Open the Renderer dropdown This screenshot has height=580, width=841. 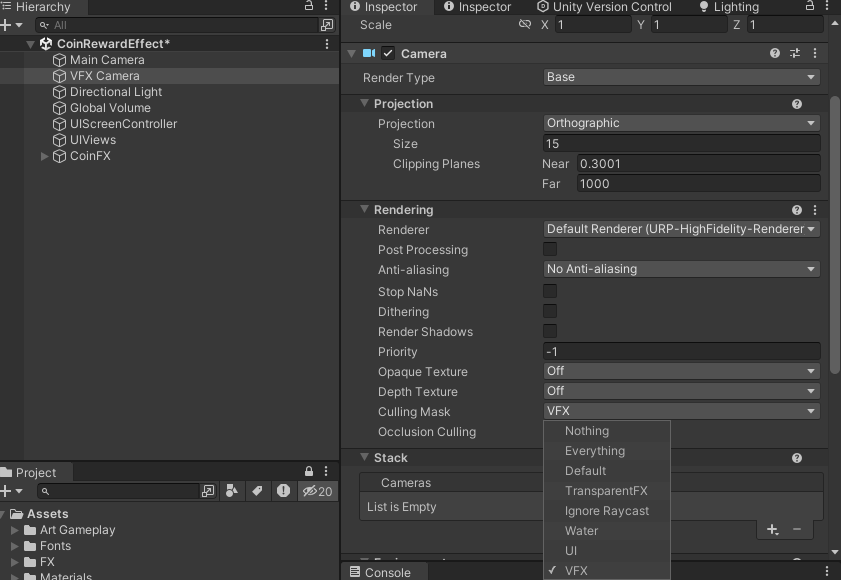click(681, 229)
